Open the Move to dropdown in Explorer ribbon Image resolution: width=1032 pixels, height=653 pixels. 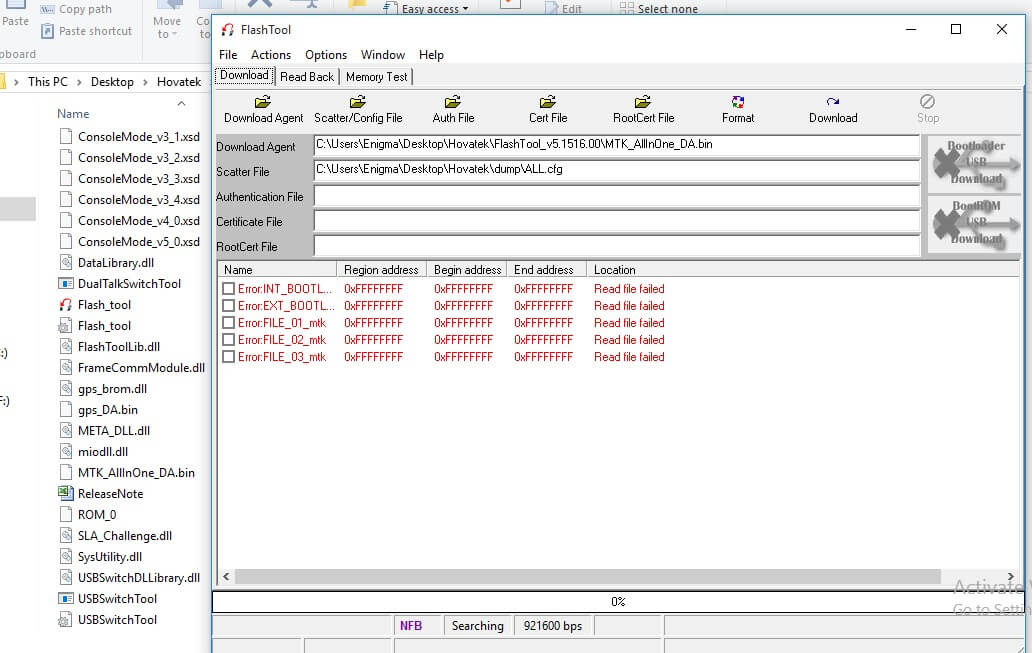pyautogui.click(x=167, y=27)
